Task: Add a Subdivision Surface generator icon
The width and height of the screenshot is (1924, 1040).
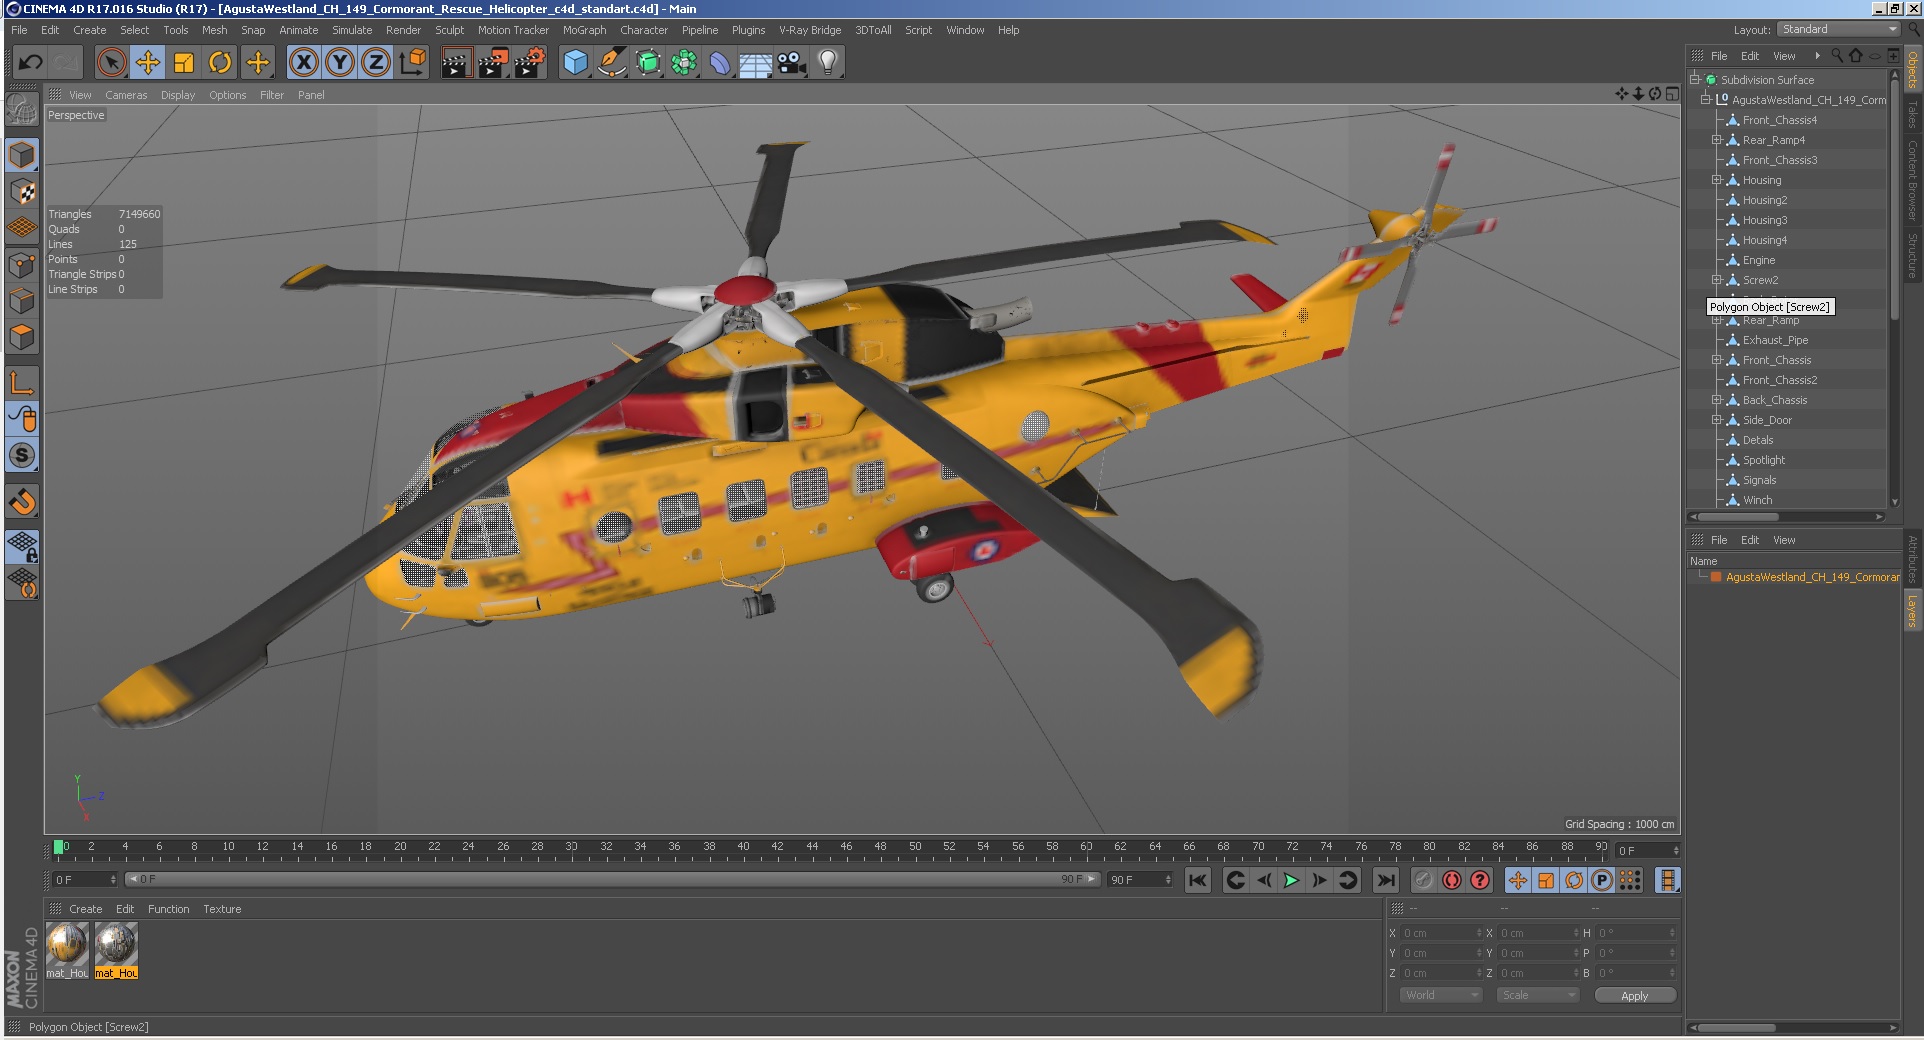Action: click(648, 63)
